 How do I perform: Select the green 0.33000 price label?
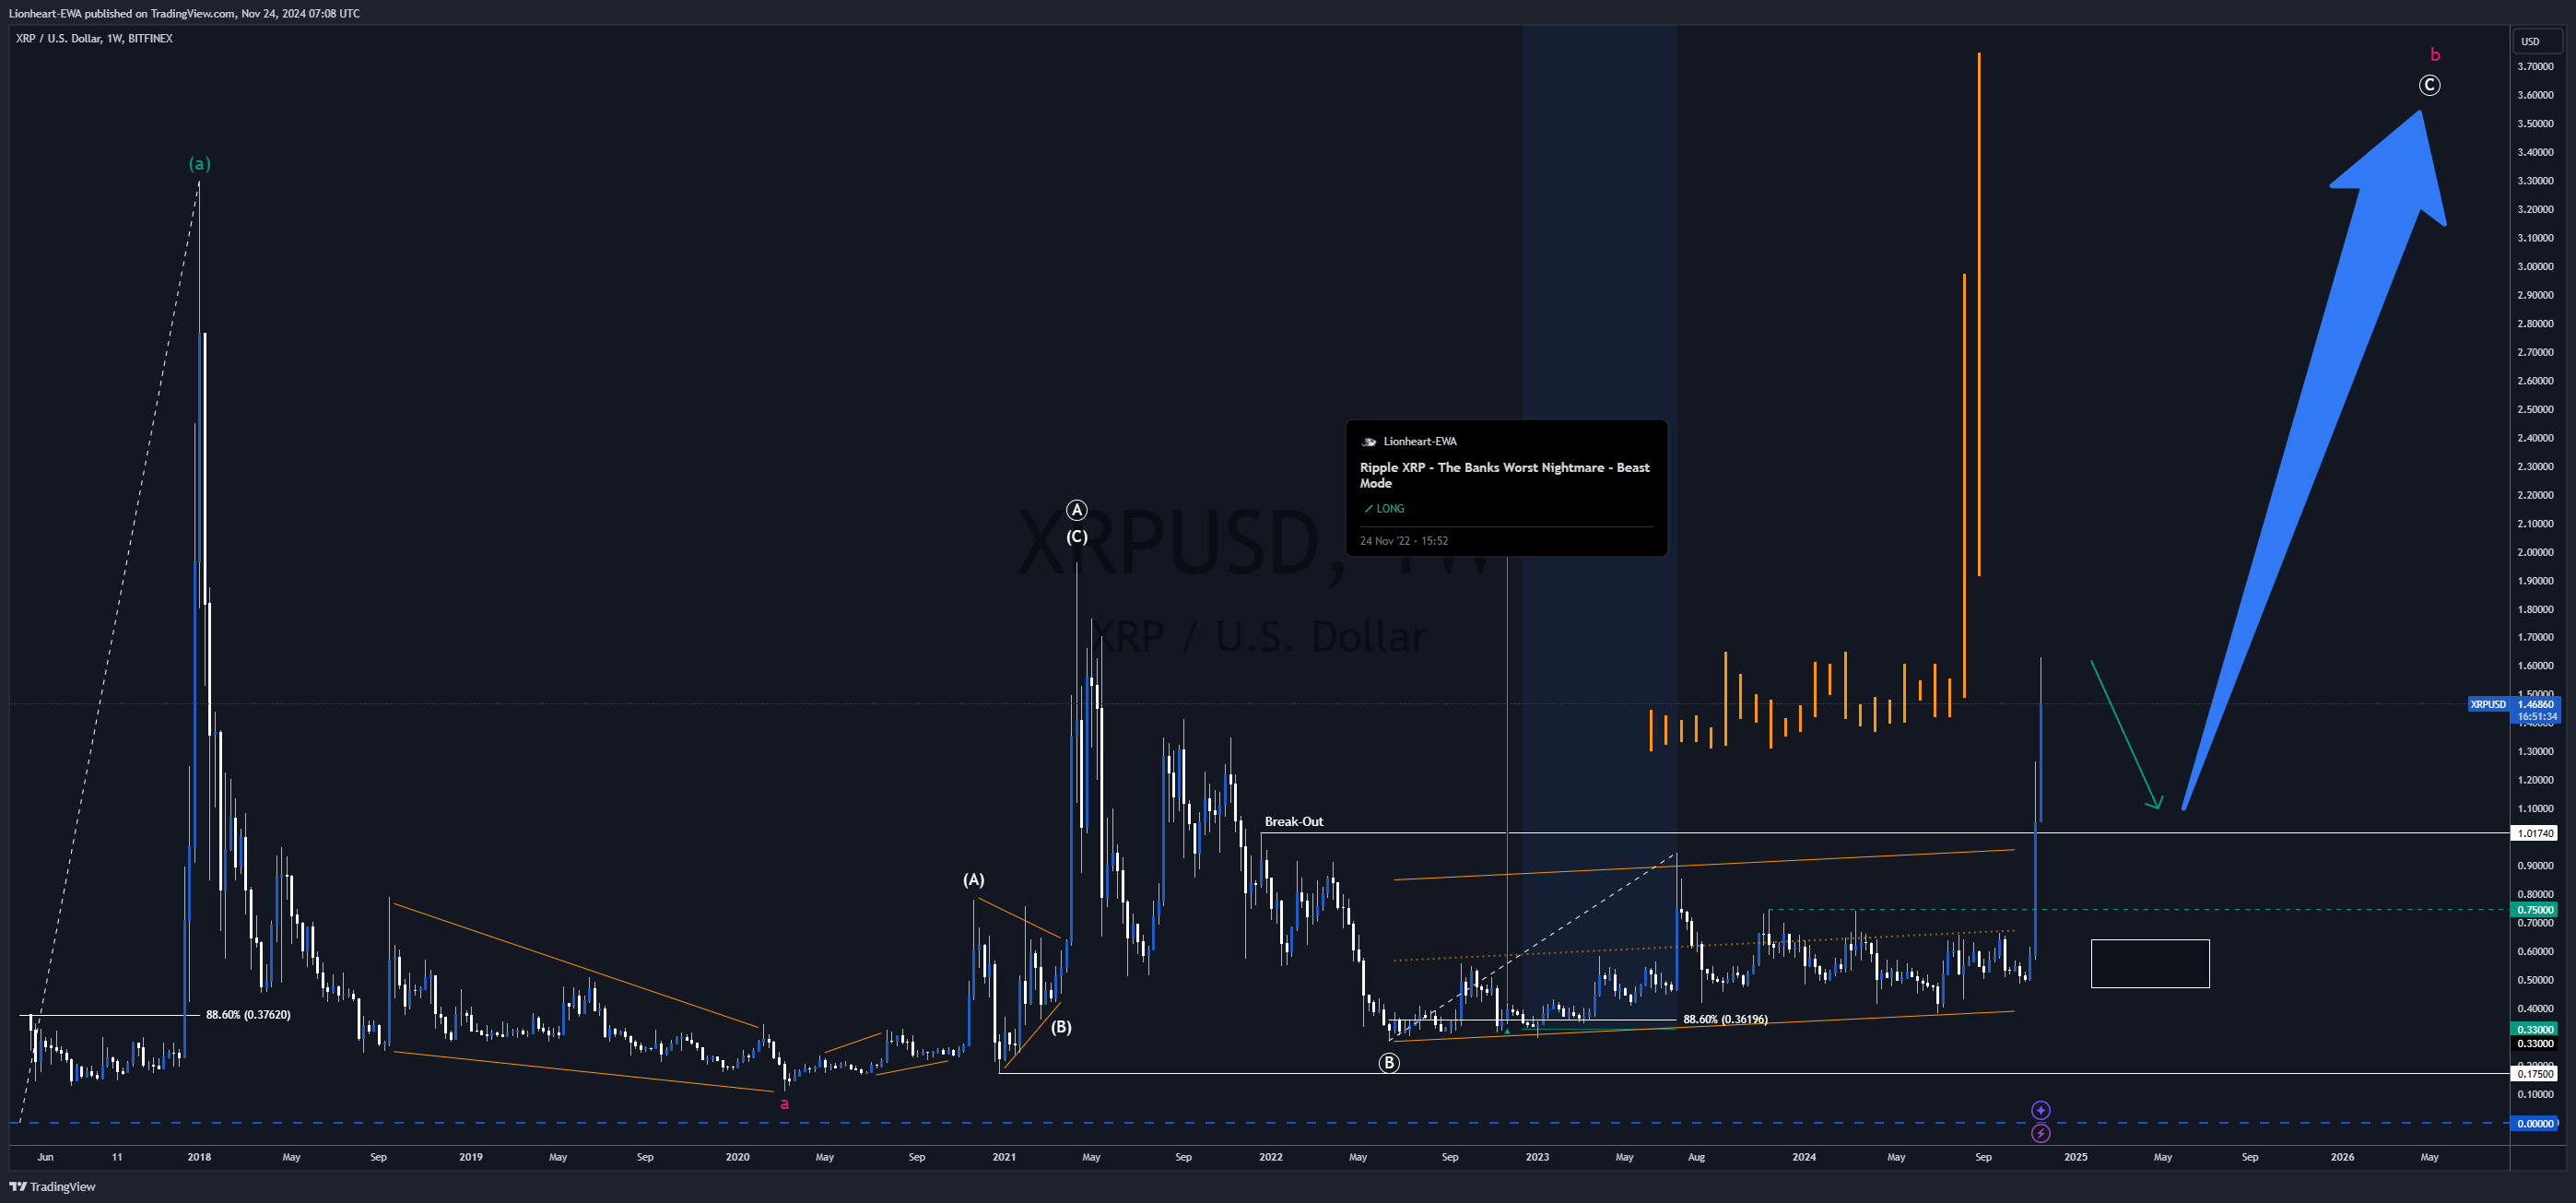tap(2535, 1029)
